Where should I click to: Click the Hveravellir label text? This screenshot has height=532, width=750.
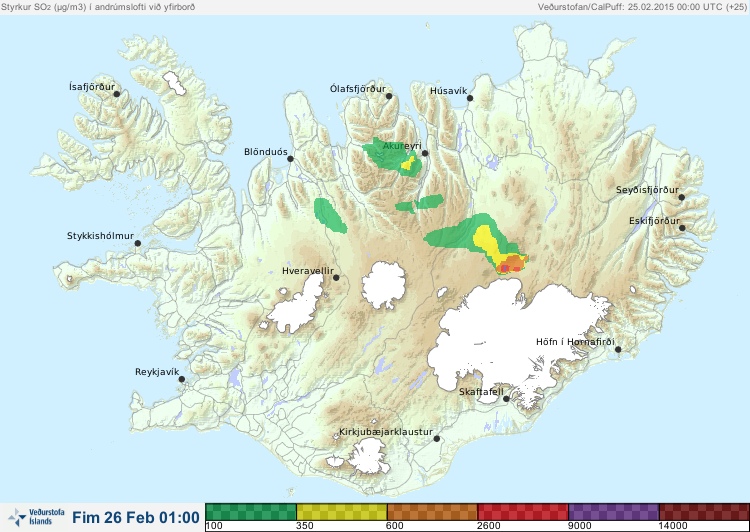[308, 271]
